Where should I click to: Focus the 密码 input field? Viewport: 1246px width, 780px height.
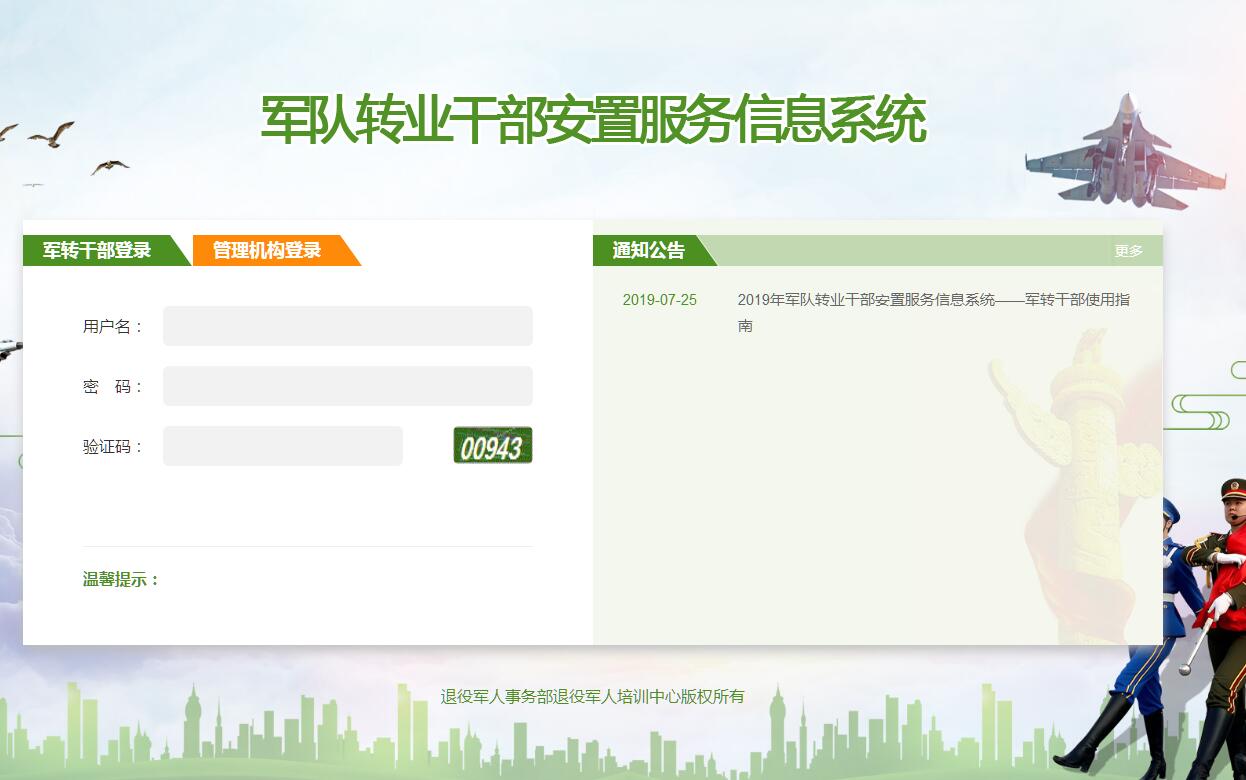coord(347,386)
